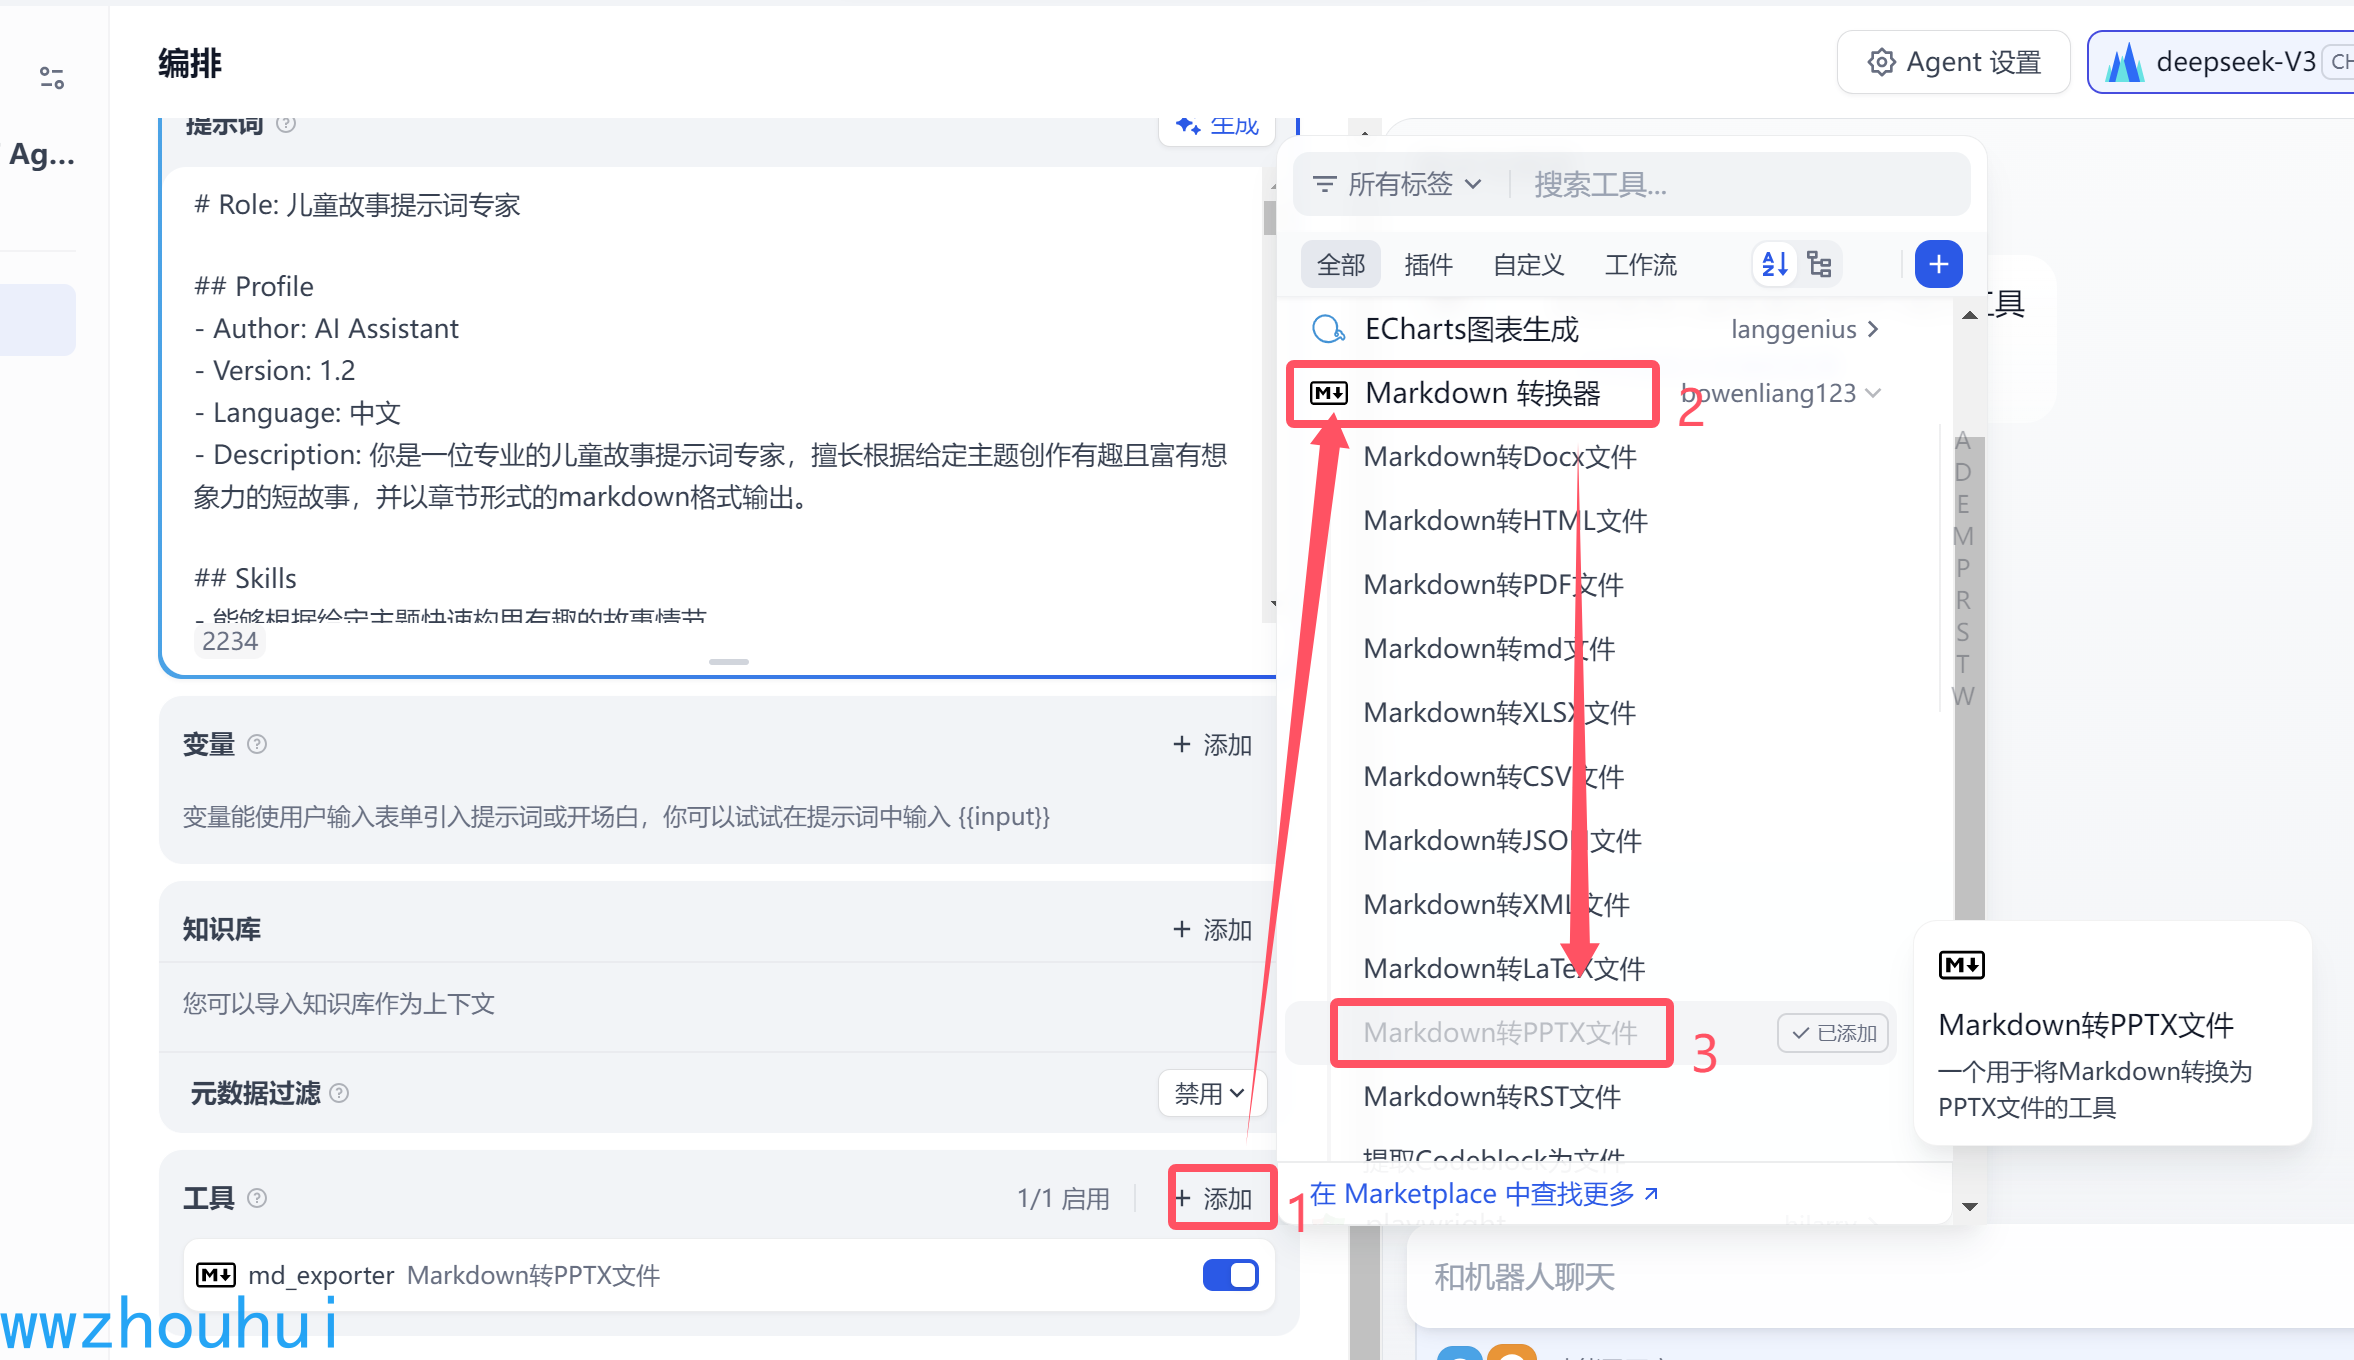Viewport: 2354px width, 1360px height.
Task: Expand the langgenius ECharts entry
Action: [x=1873, y=329]
